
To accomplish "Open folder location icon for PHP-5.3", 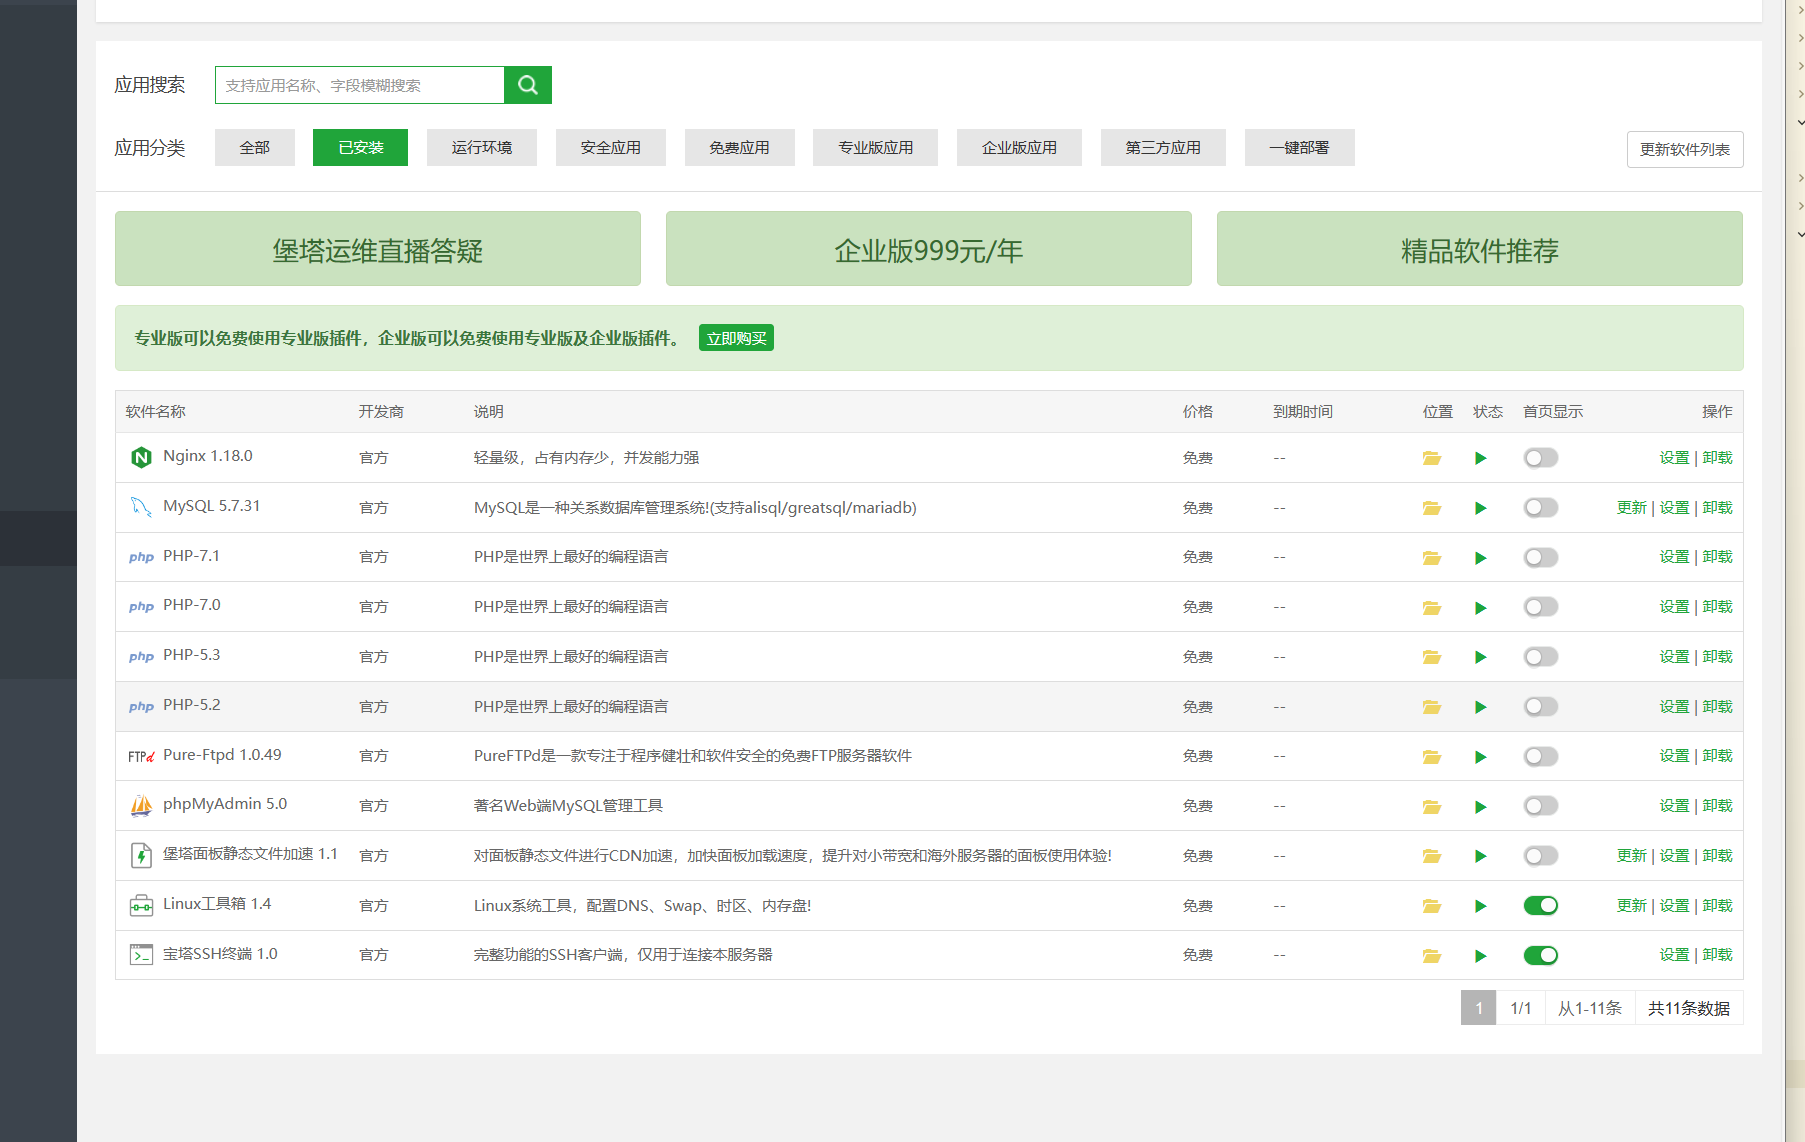I will point(1432,657).
